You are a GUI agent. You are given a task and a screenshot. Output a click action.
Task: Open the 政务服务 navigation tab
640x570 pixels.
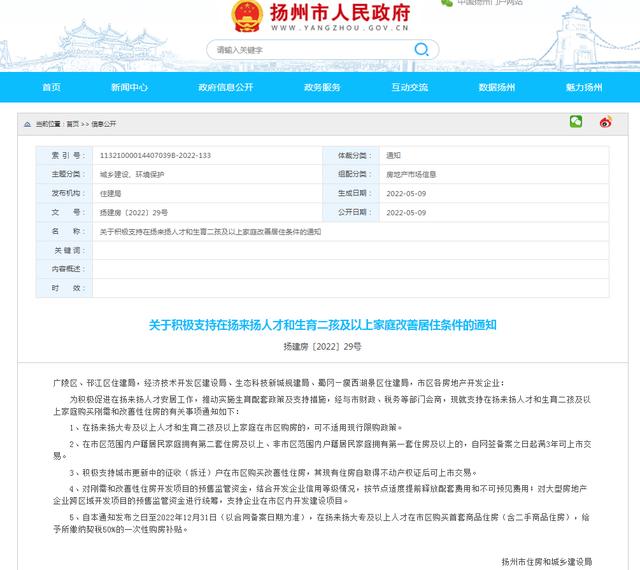322,87
